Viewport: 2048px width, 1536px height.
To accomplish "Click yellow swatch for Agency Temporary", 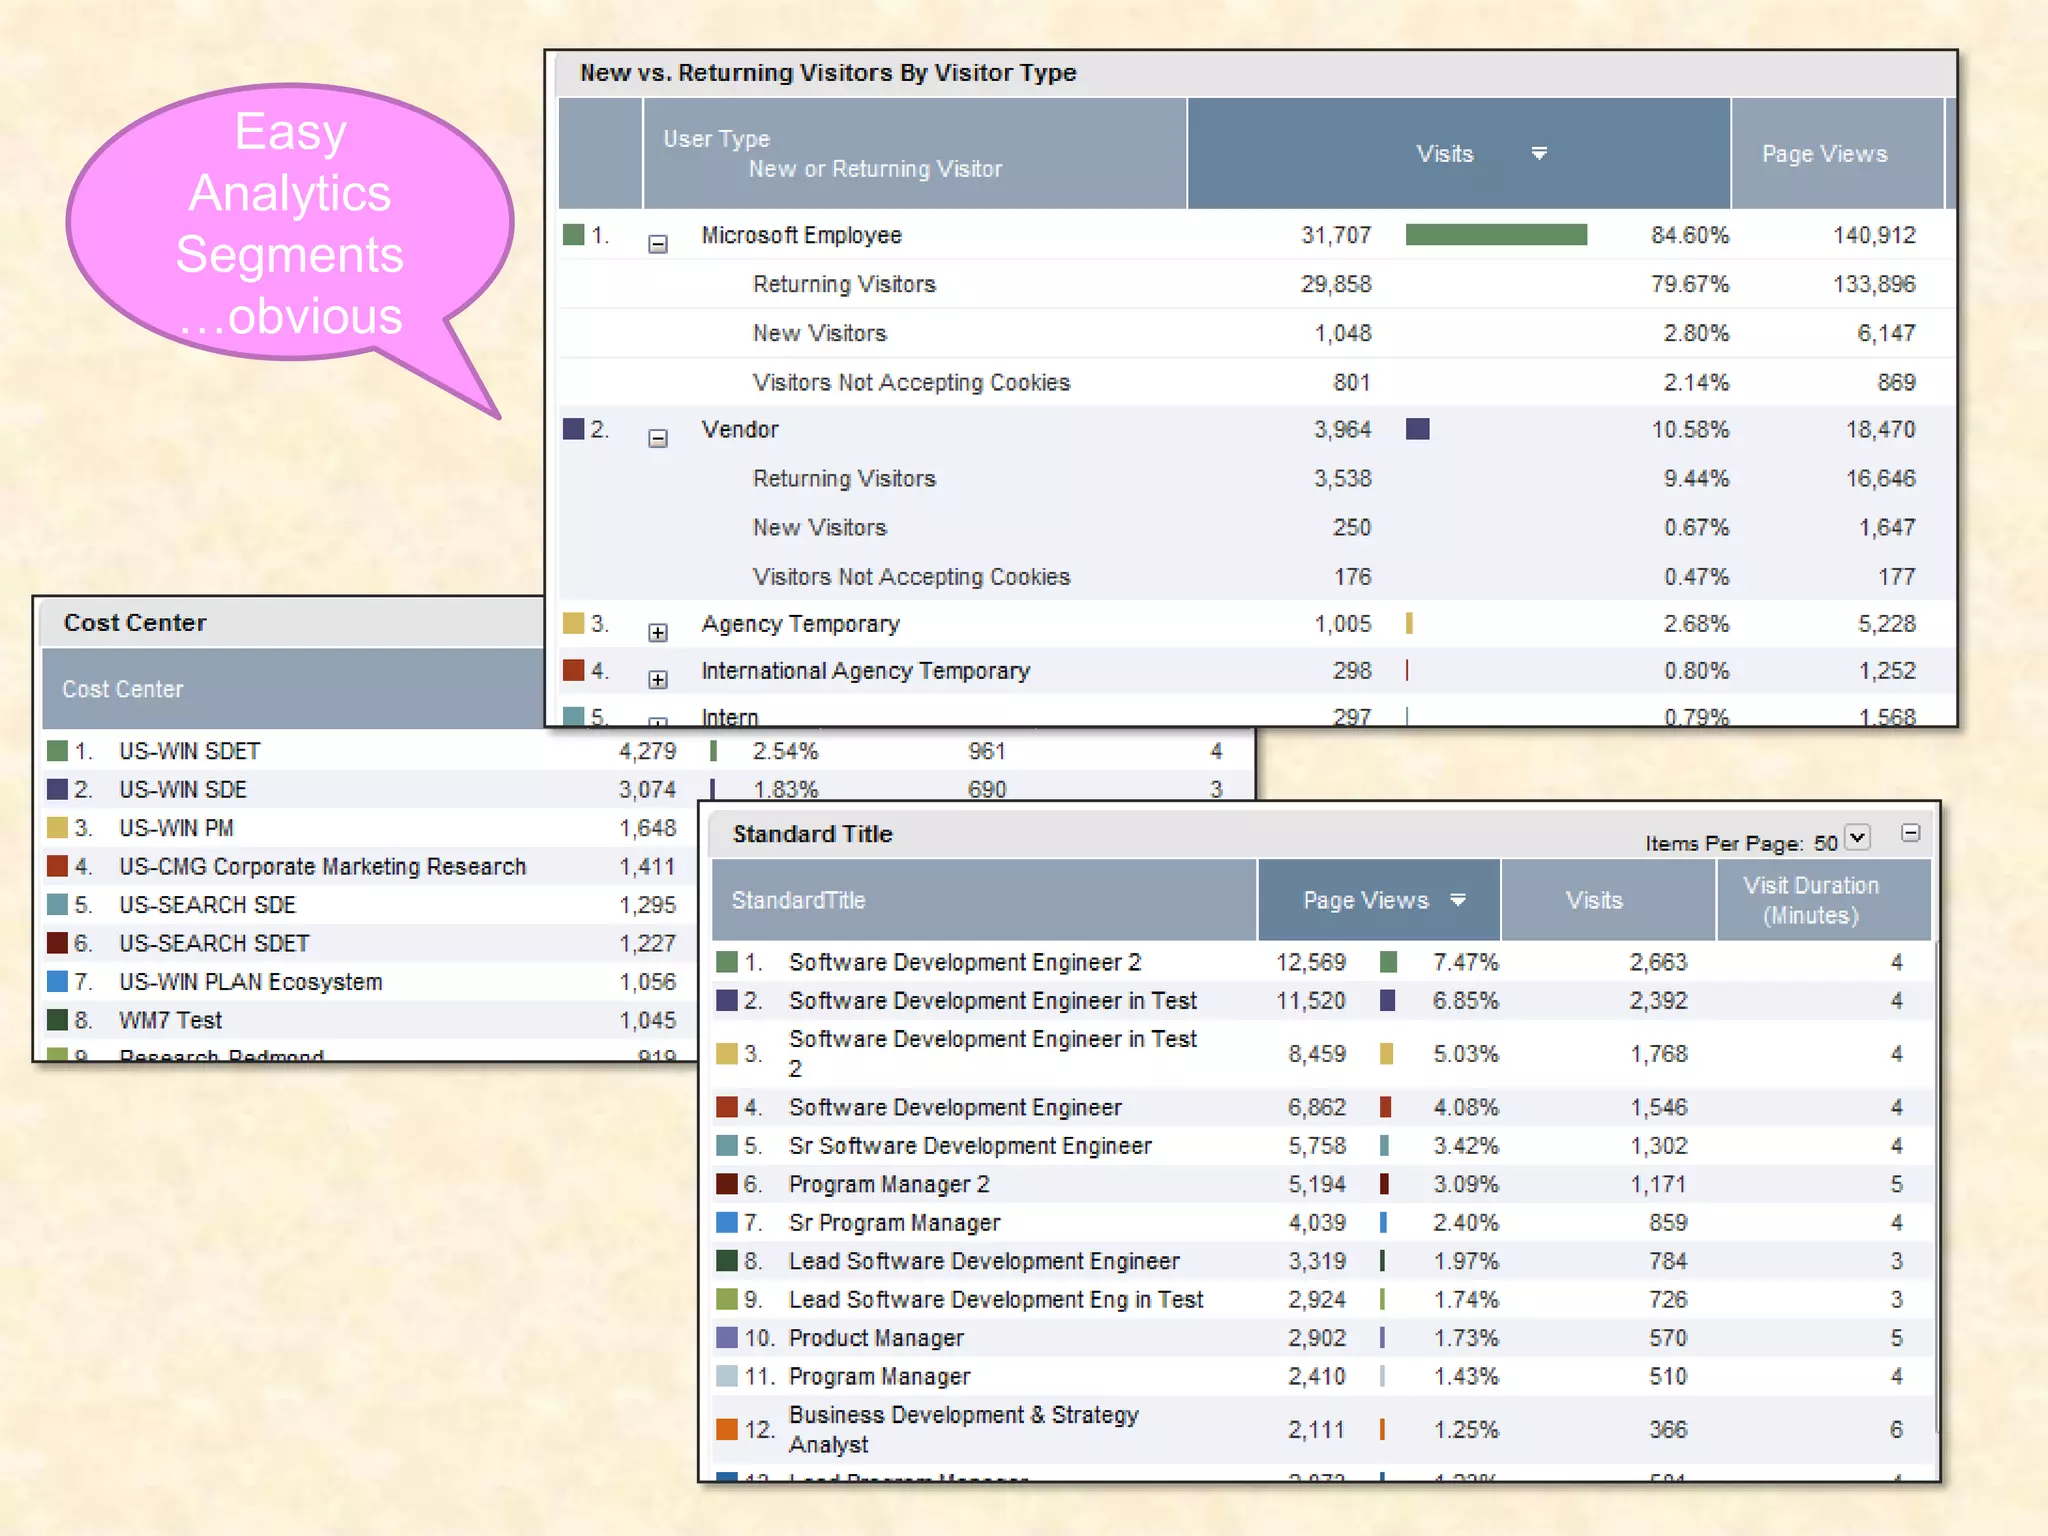I will (x=573, y=623).
